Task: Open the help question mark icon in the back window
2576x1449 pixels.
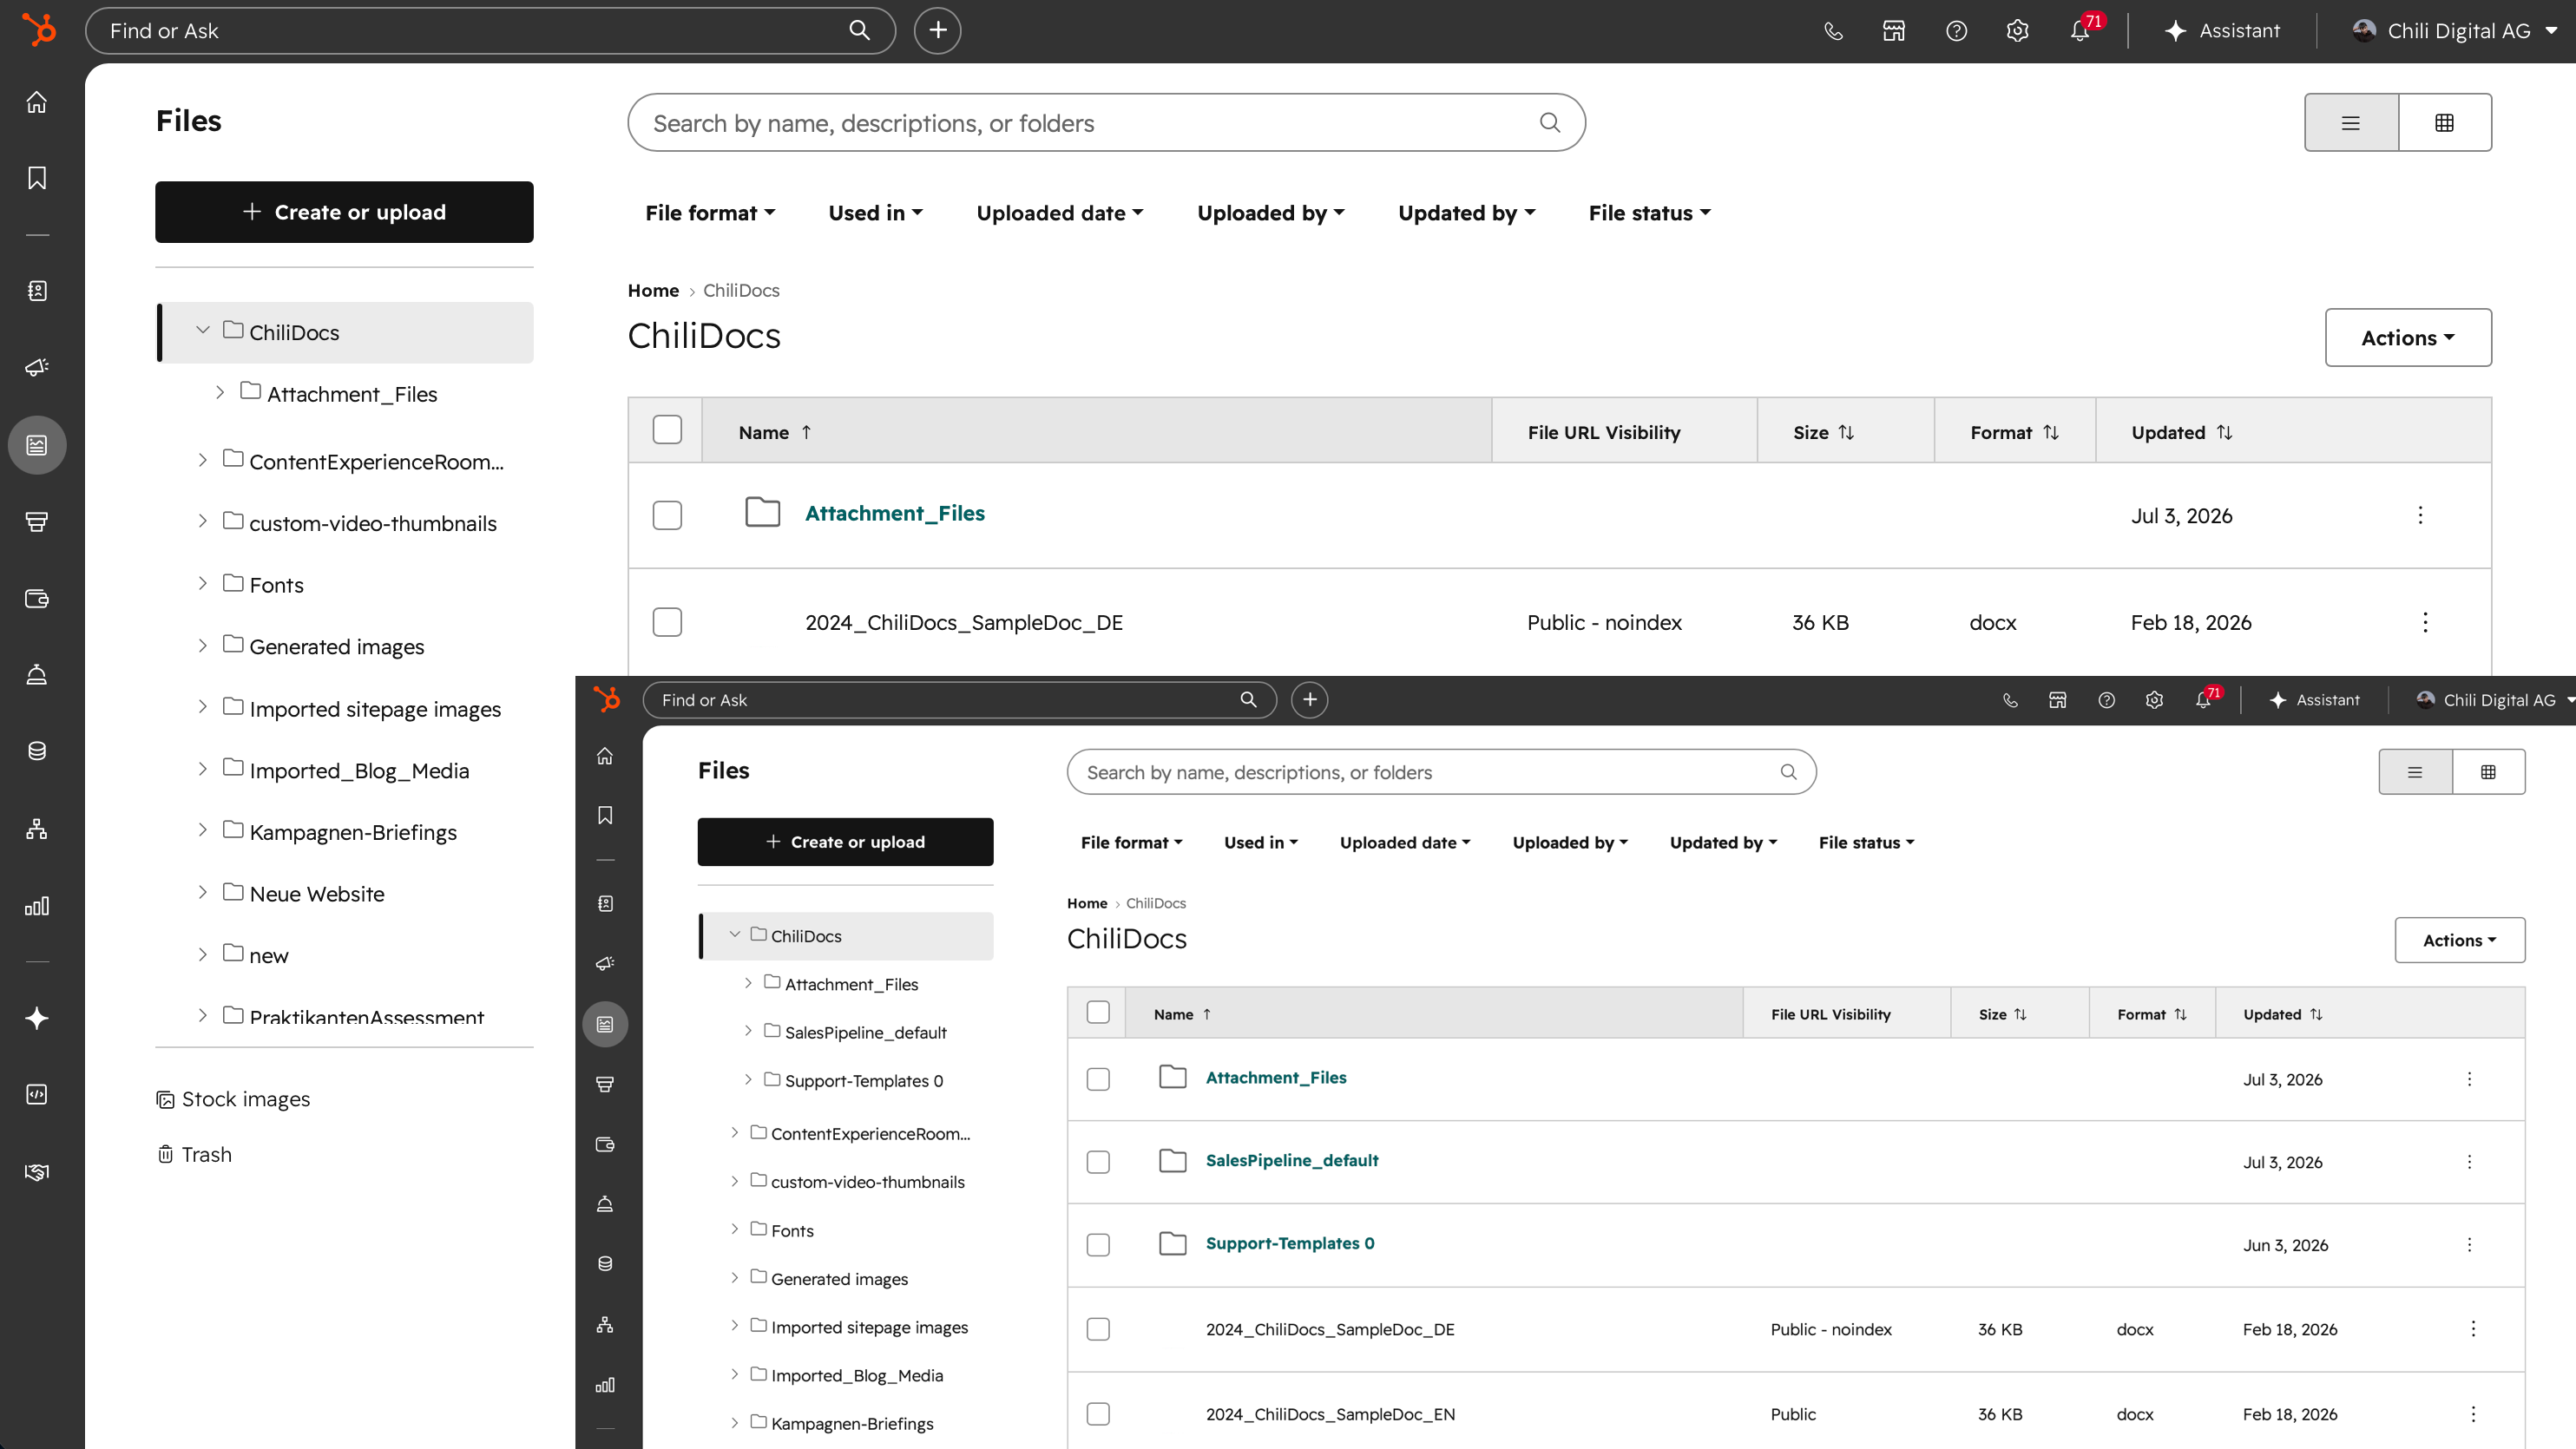Action: click(x=1956, y=31)
